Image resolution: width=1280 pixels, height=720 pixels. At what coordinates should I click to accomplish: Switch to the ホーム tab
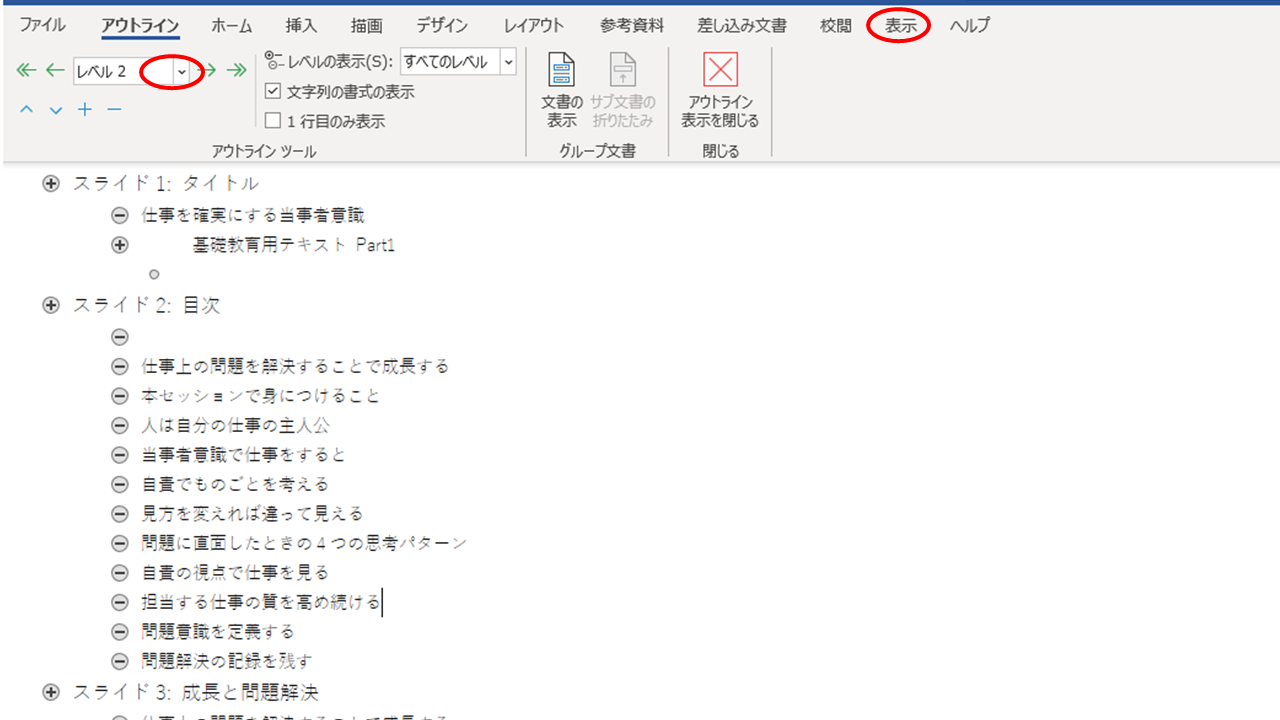(233, 26)
